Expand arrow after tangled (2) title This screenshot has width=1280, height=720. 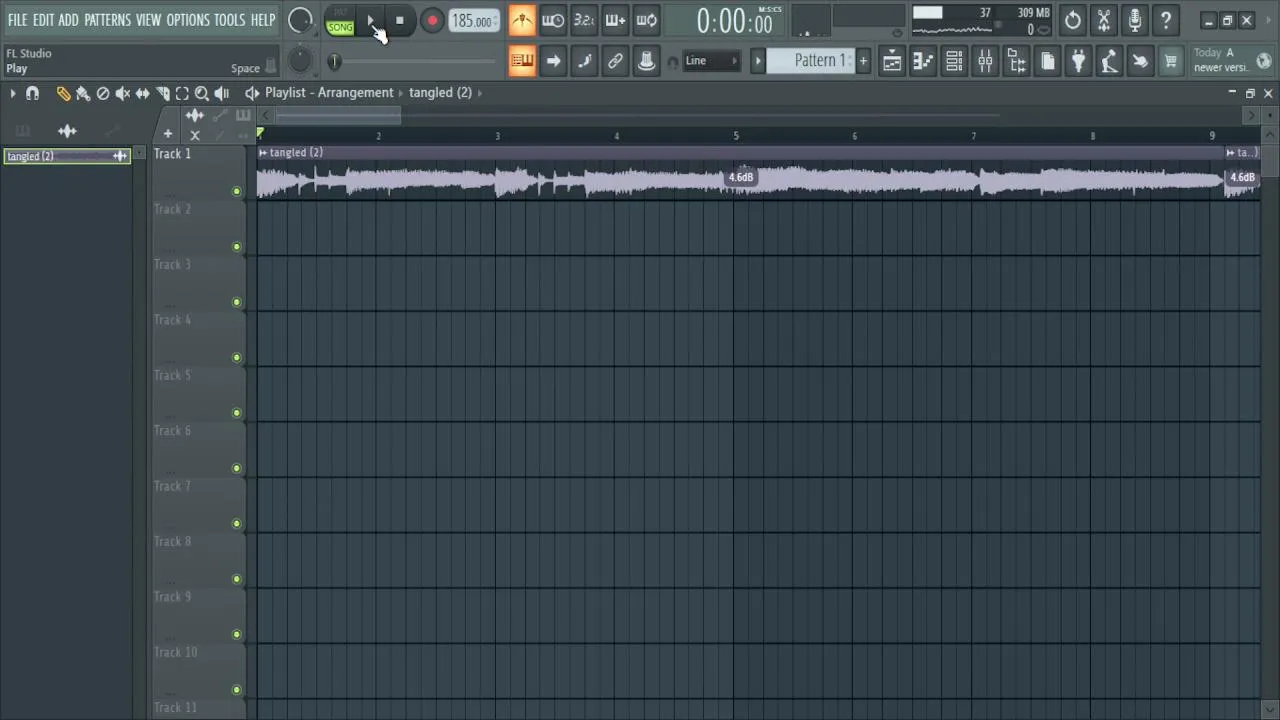(480, 93)
